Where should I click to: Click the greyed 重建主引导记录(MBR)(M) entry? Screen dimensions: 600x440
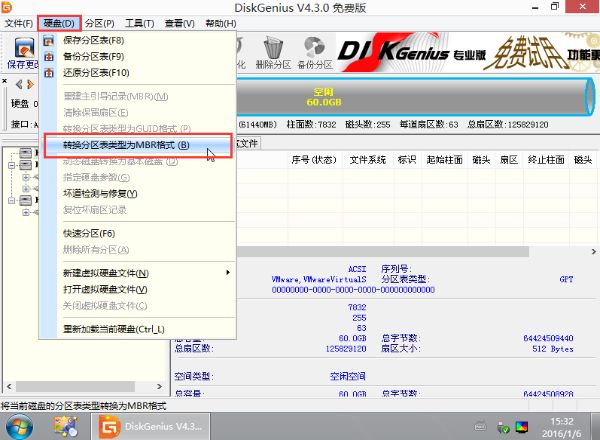point(138,96)
